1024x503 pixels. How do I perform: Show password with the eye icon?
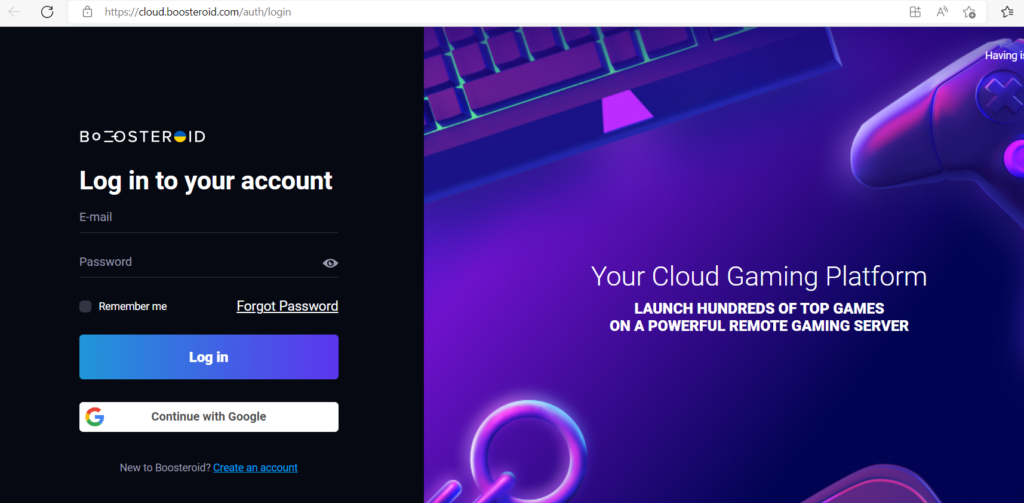(x=330, y=263)
